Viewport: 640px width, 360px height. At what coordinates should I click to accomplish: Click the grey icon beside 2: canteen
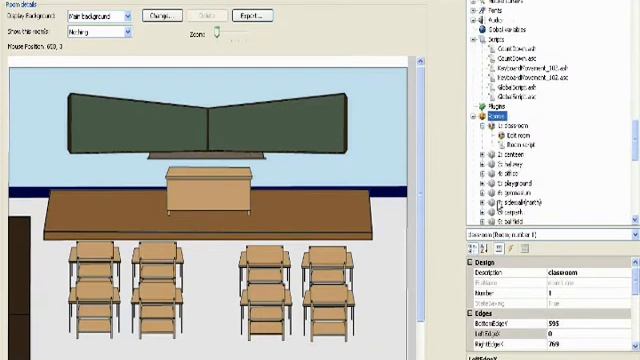point(492,155)
